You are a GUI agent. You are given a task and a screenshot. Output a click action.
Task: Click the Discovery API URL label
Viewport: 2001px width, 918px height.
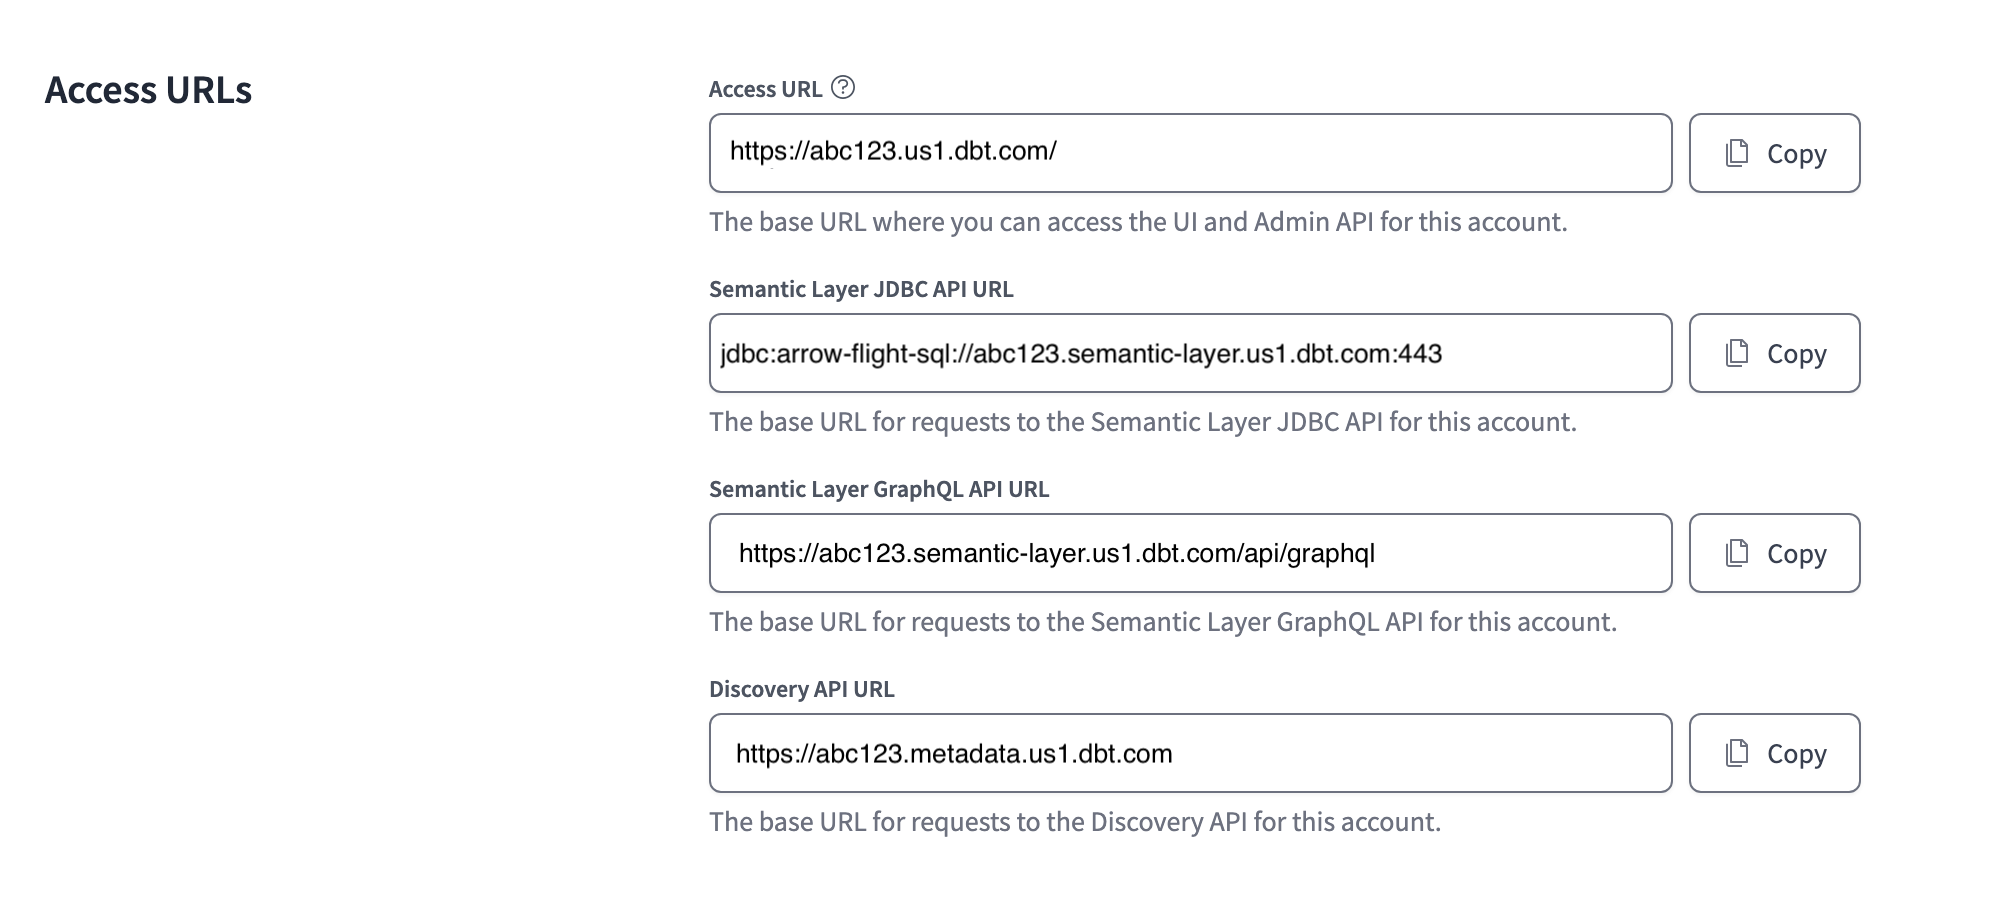tap(803, 689)
